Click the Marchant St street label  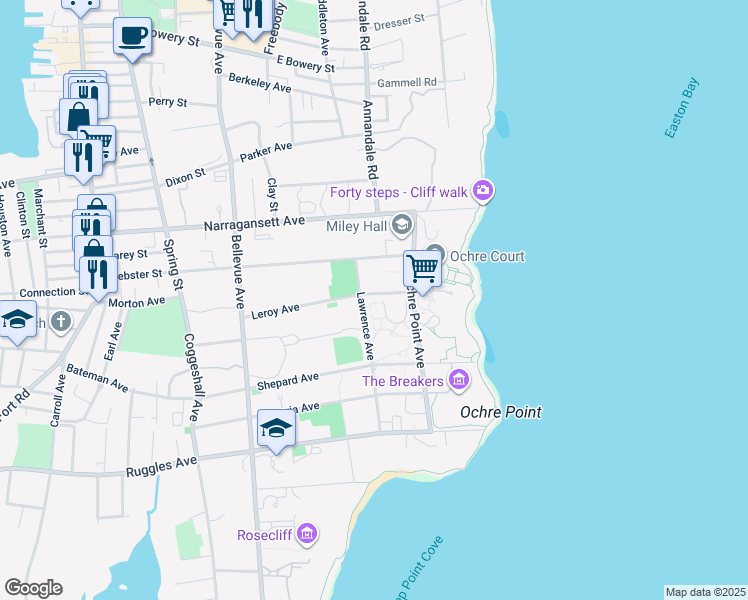[x=41, y=218]
